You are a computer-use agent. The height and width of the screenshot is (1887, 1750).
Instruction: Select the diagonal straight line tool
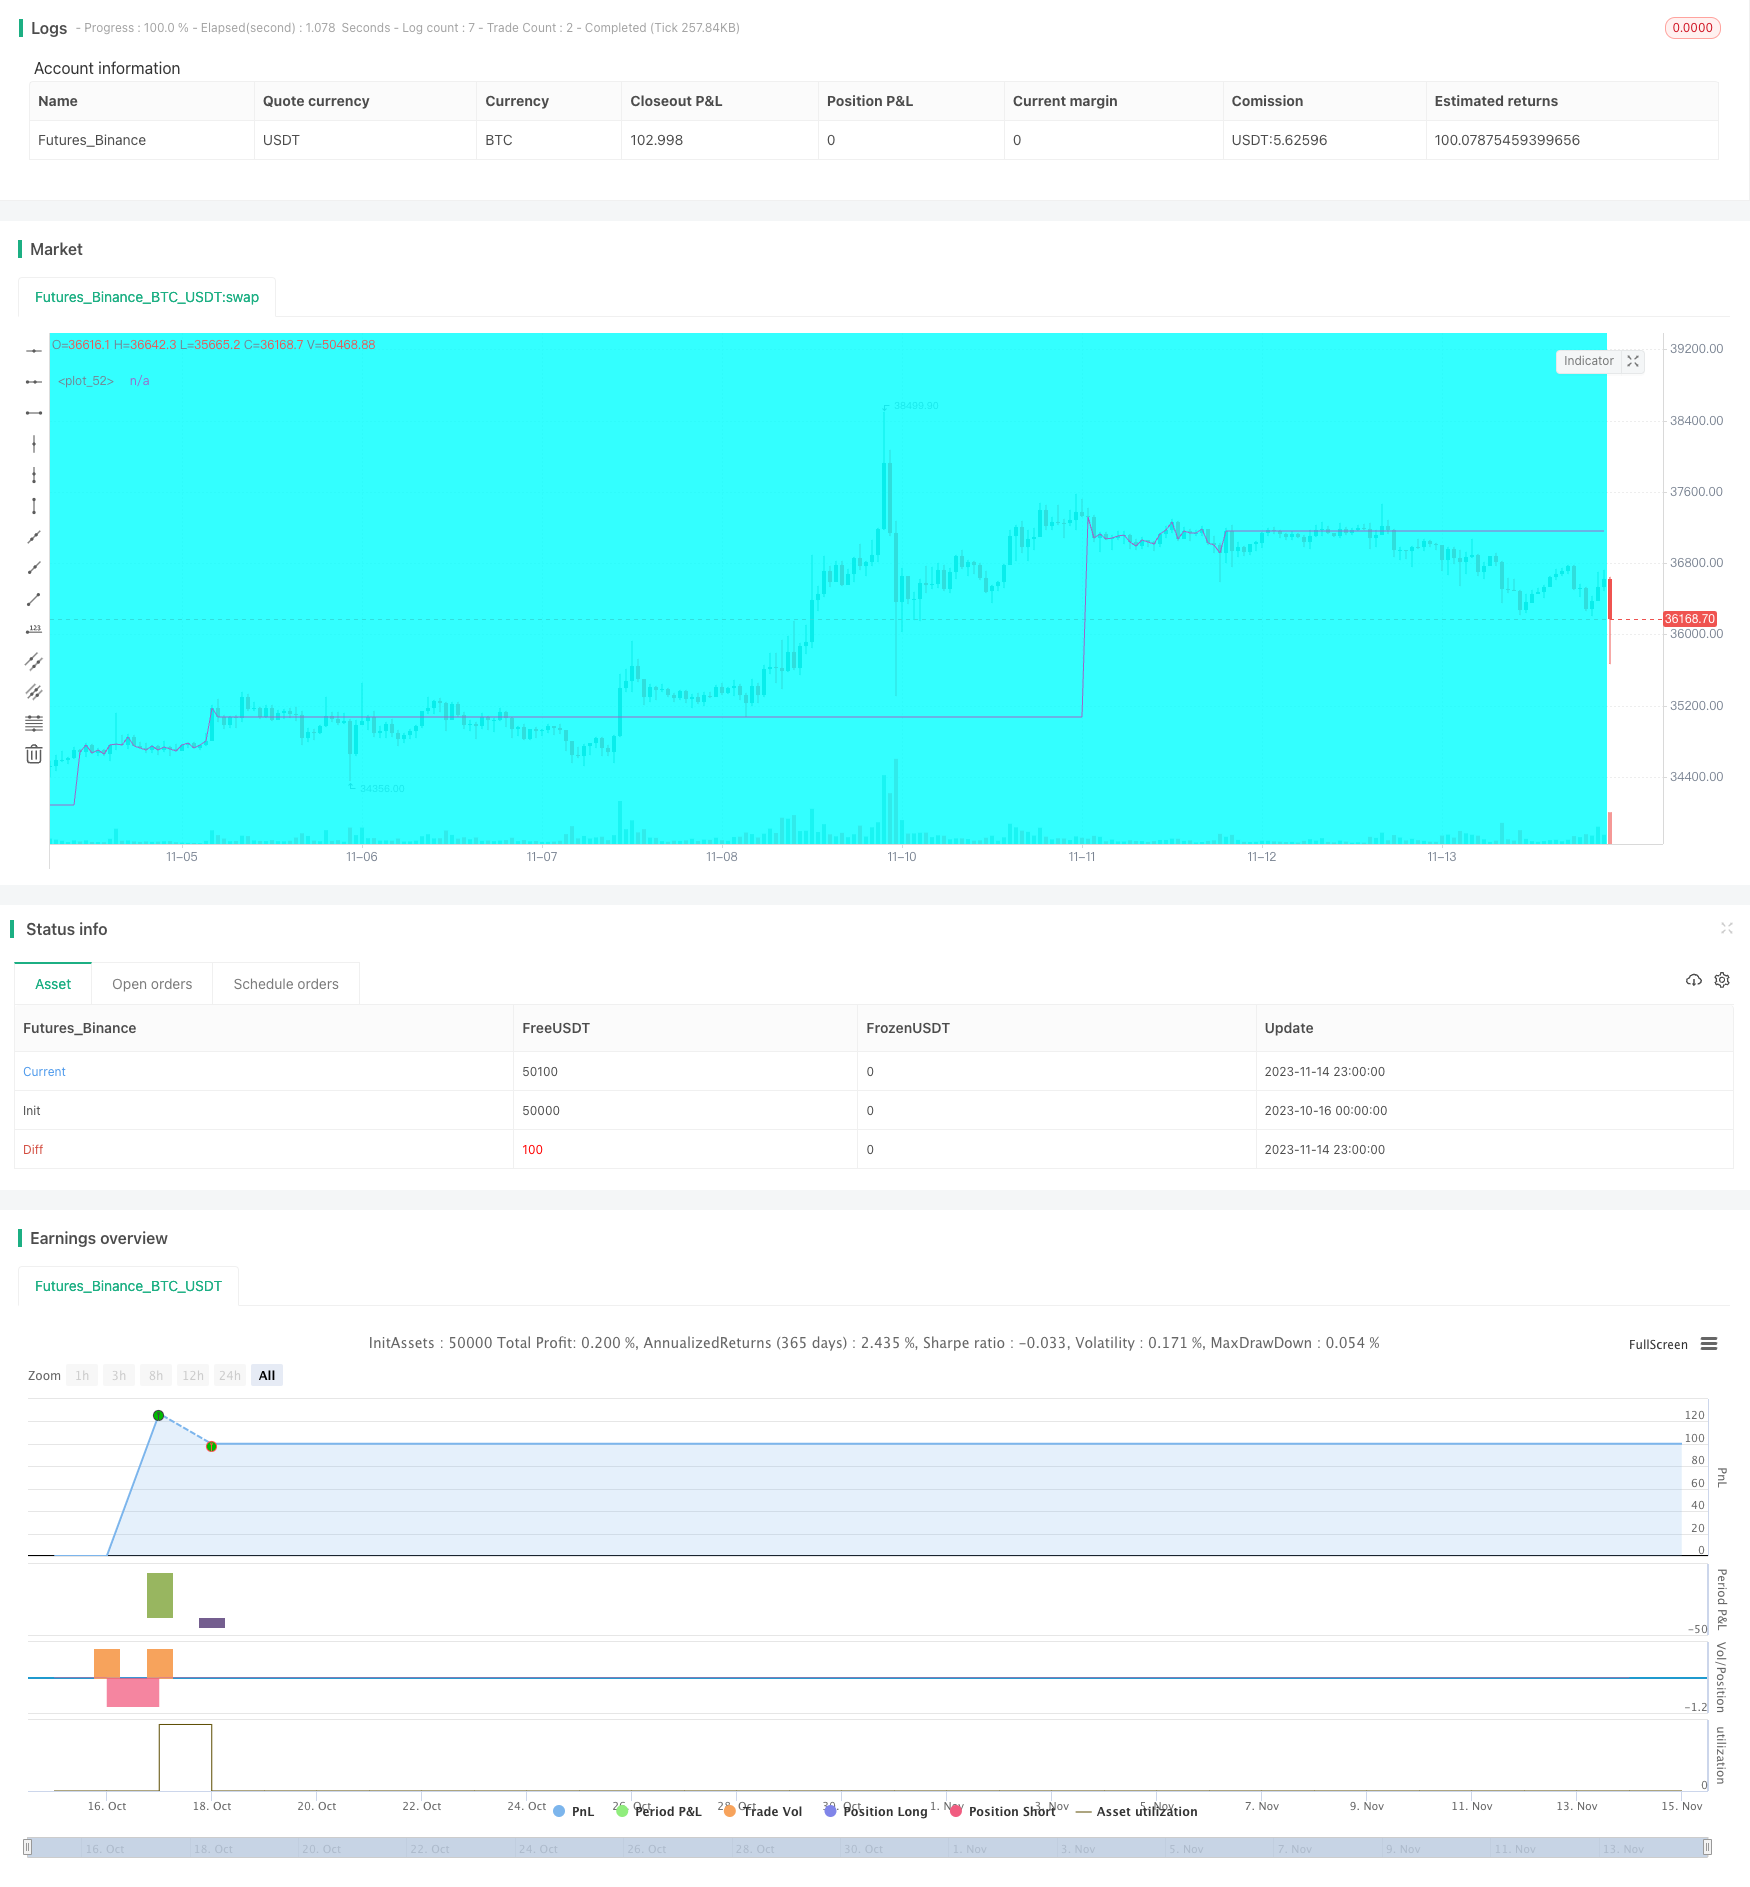click(34, 537)
